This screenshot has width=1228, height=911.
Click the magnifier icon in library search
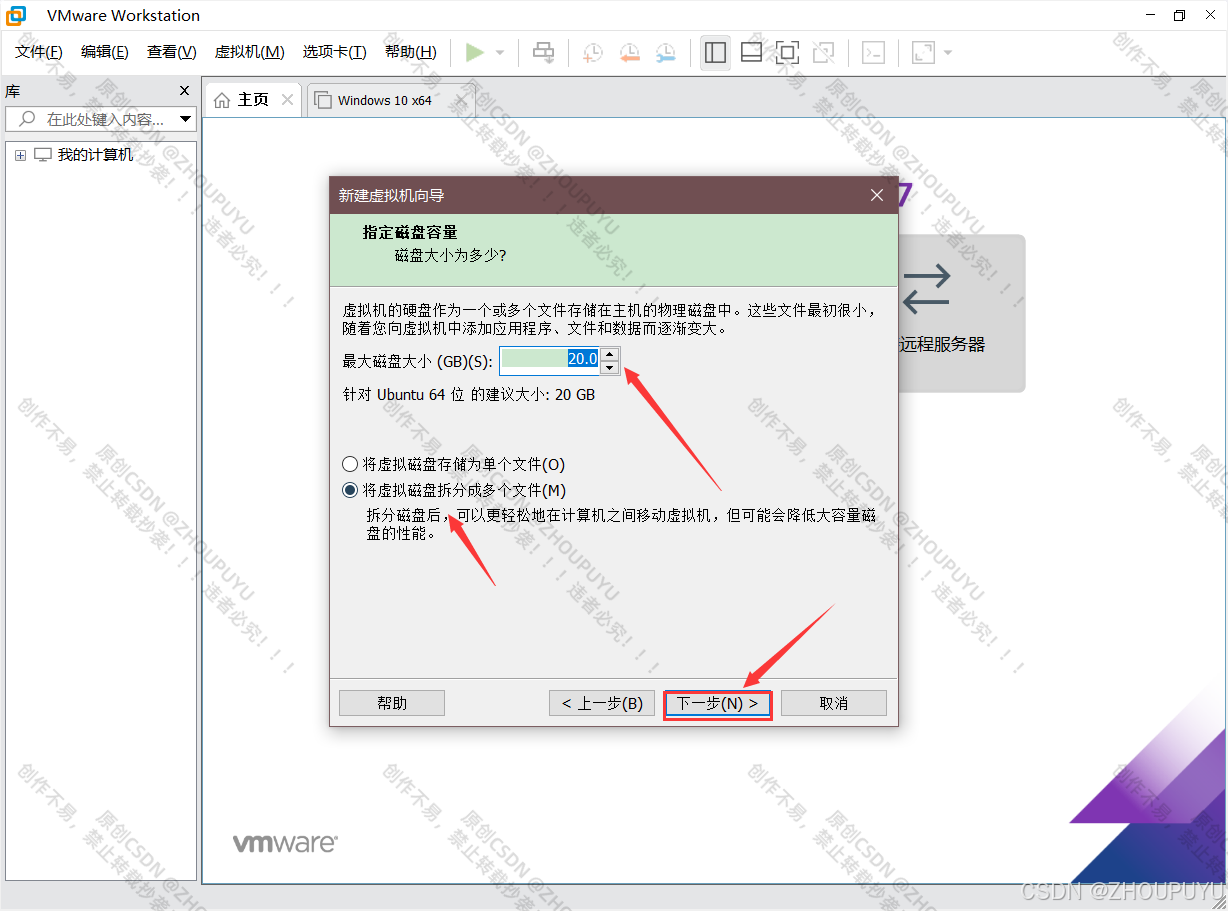26,119
